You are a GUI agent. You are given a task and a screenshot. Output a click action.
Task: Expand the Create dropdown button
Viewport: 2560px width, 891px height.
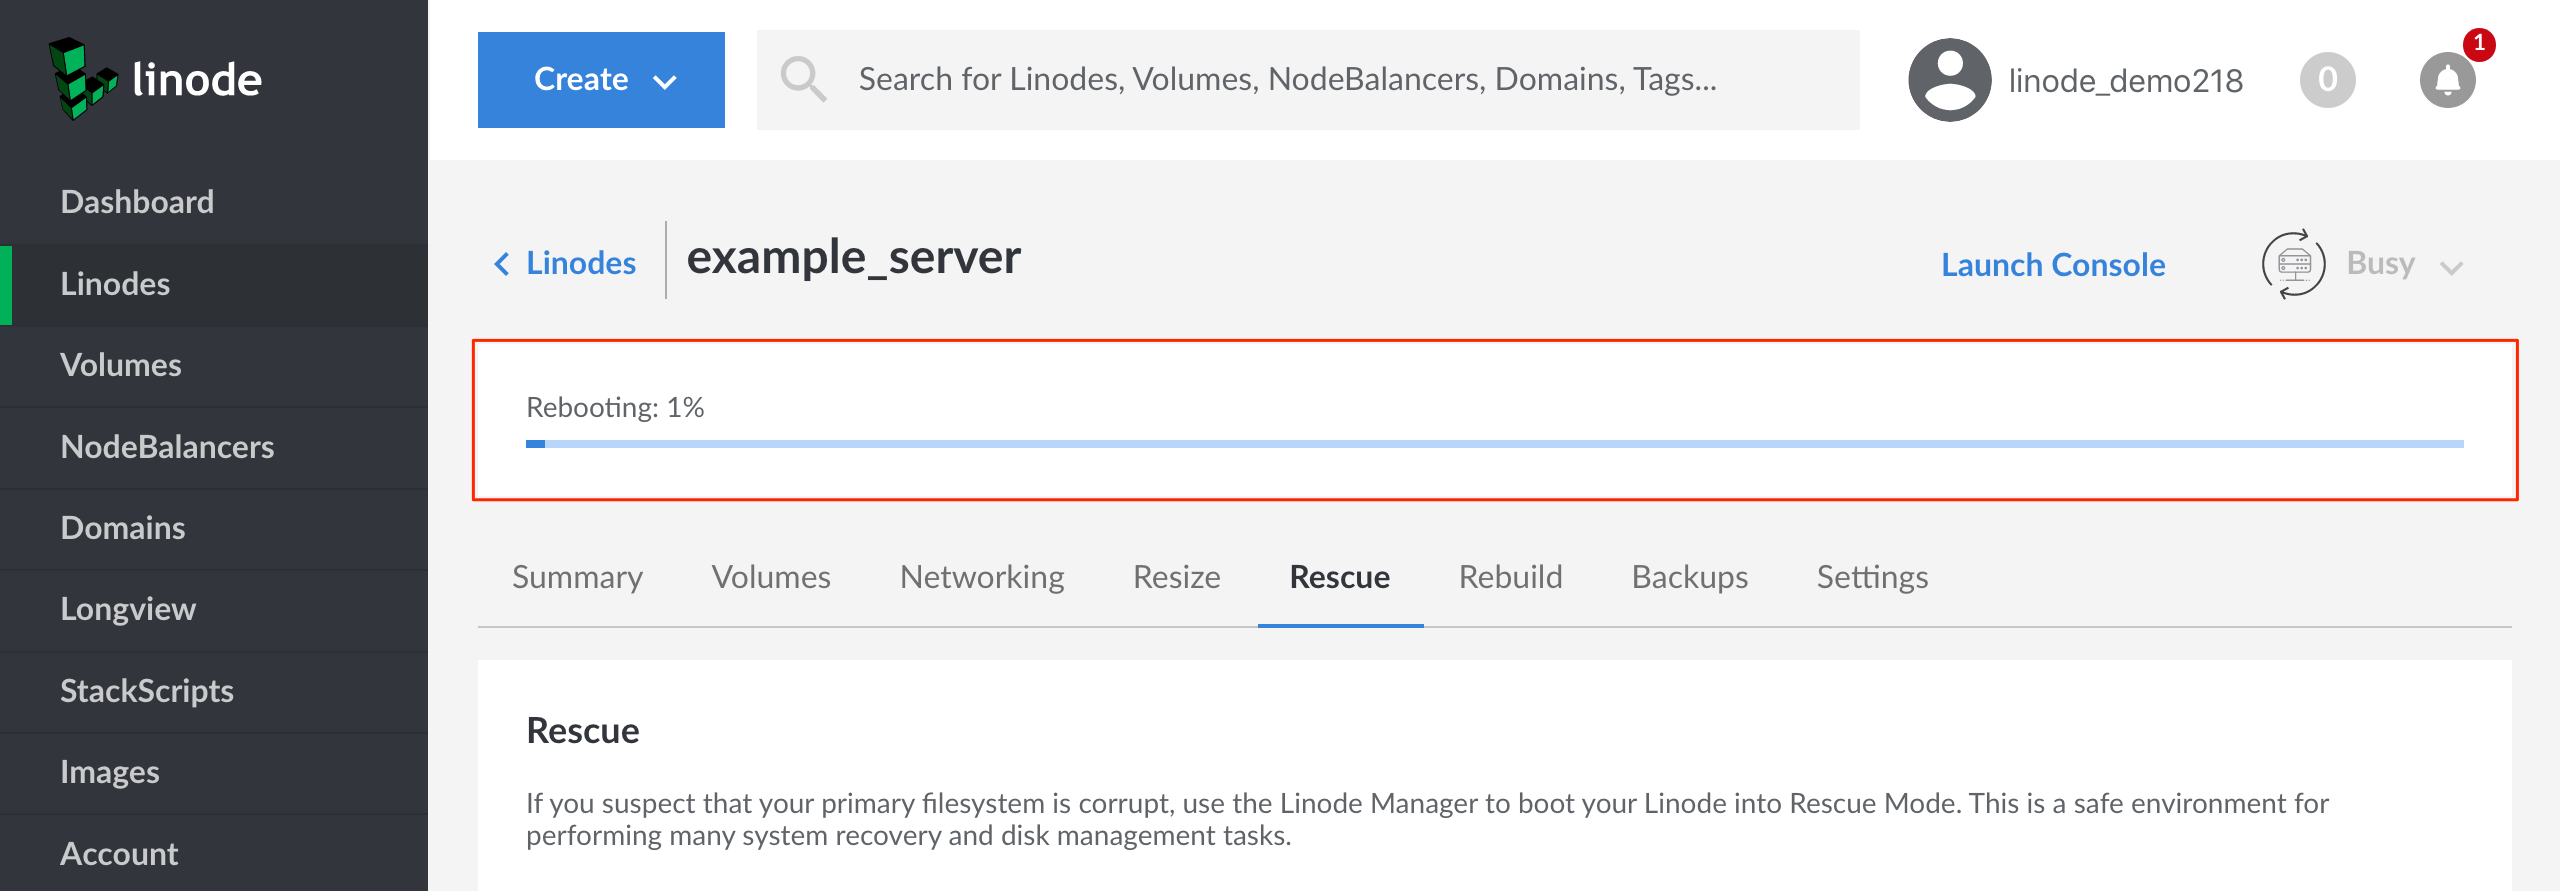pos(601,80)
